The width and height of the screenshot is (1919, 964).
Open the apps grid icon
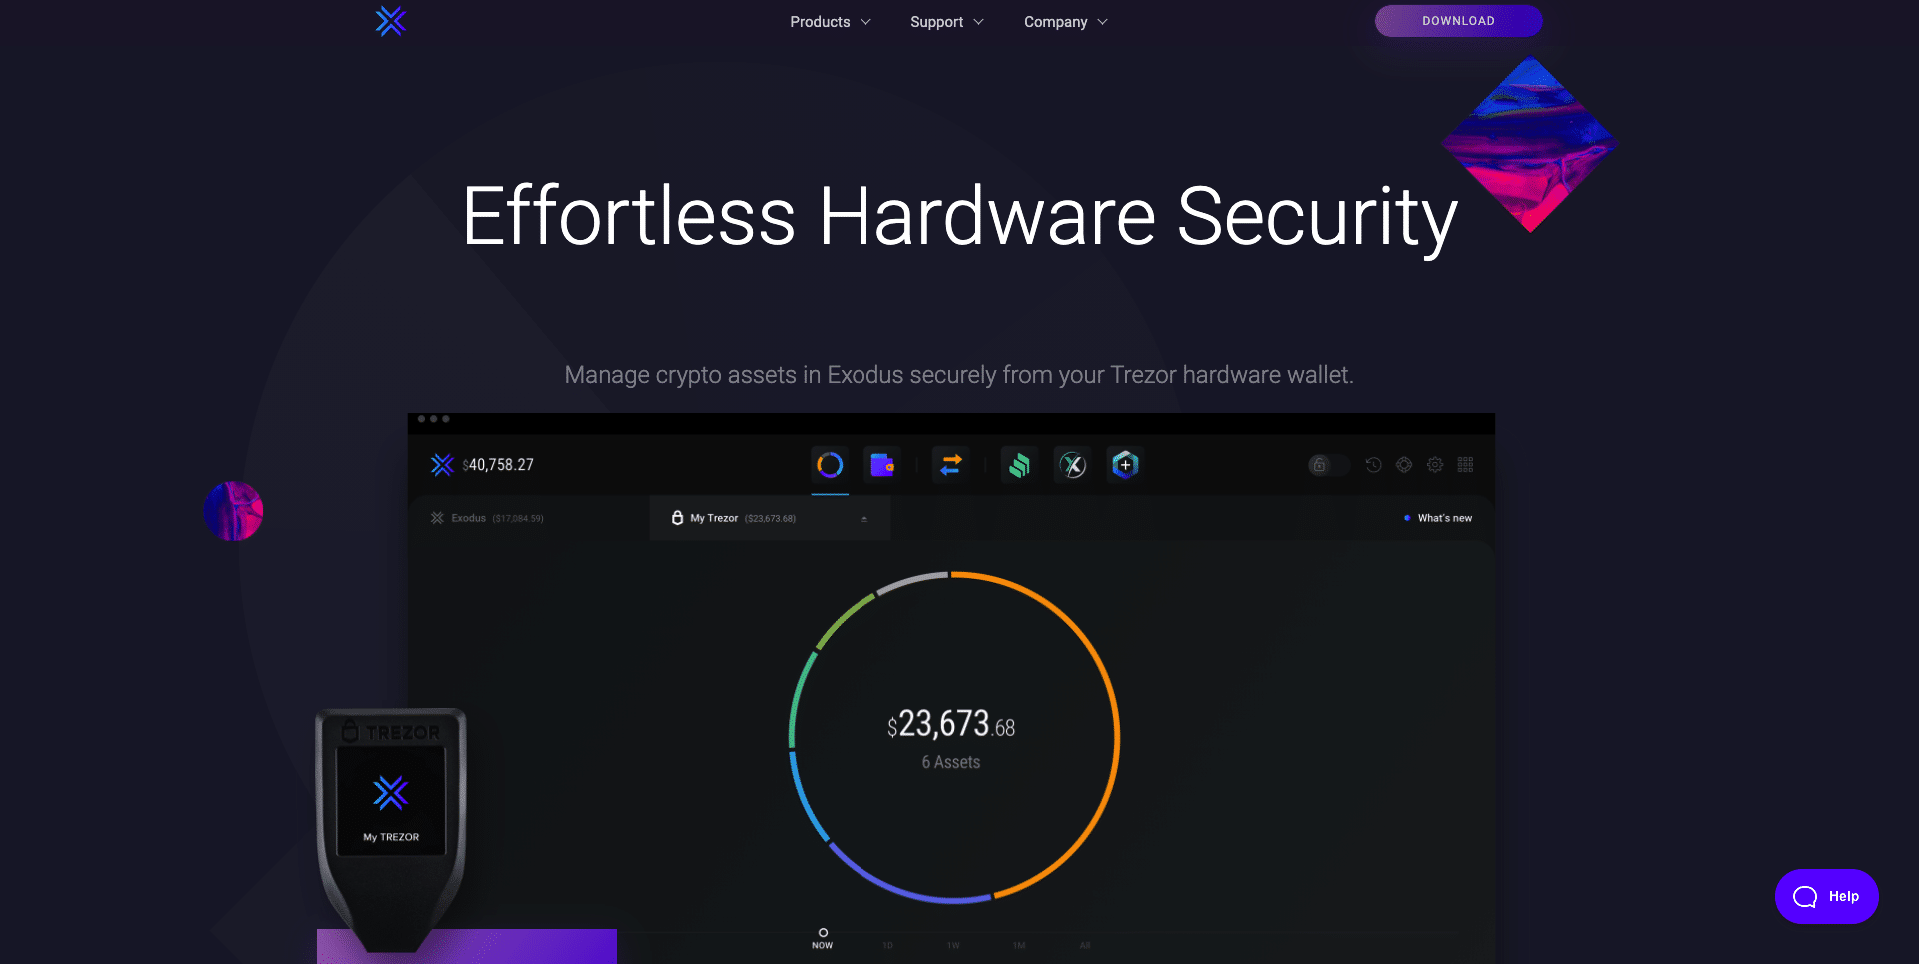click(x=1465, y=465)
